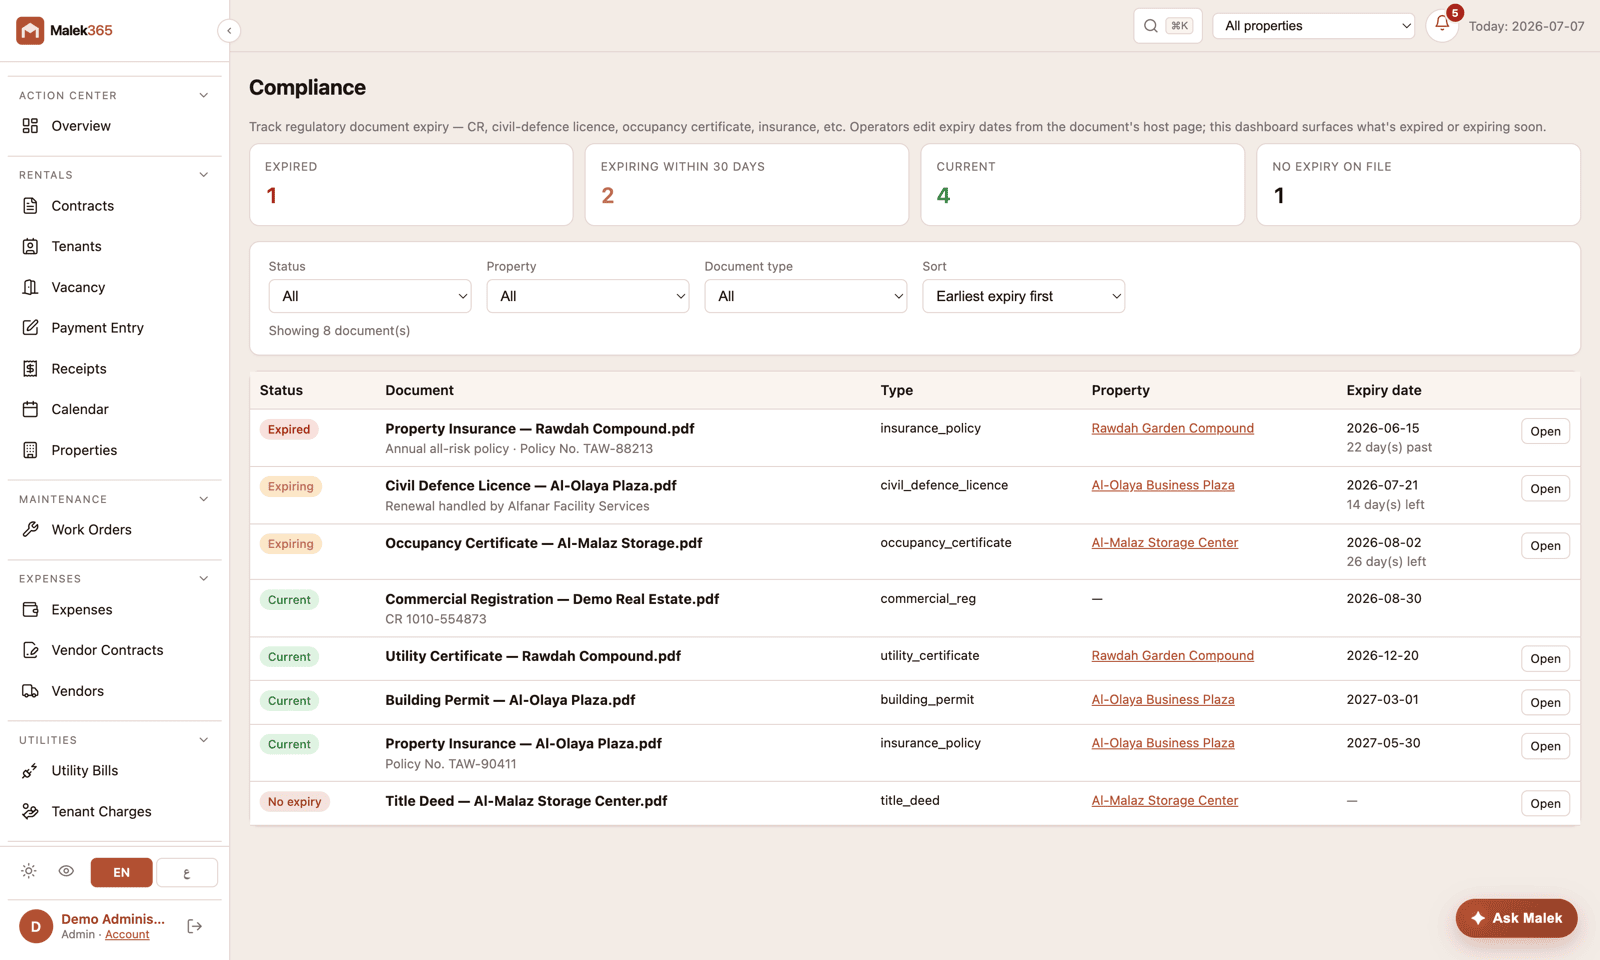Image resolution: width=1600 pixels, height=960 pixels.
Task: Click the Expired status badge
Action: (x=289, y=430)
